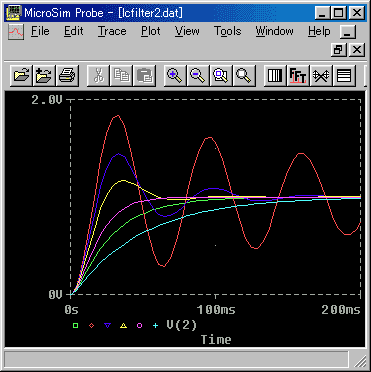Select the red diamond trace legend marker

tap(91, 325)
